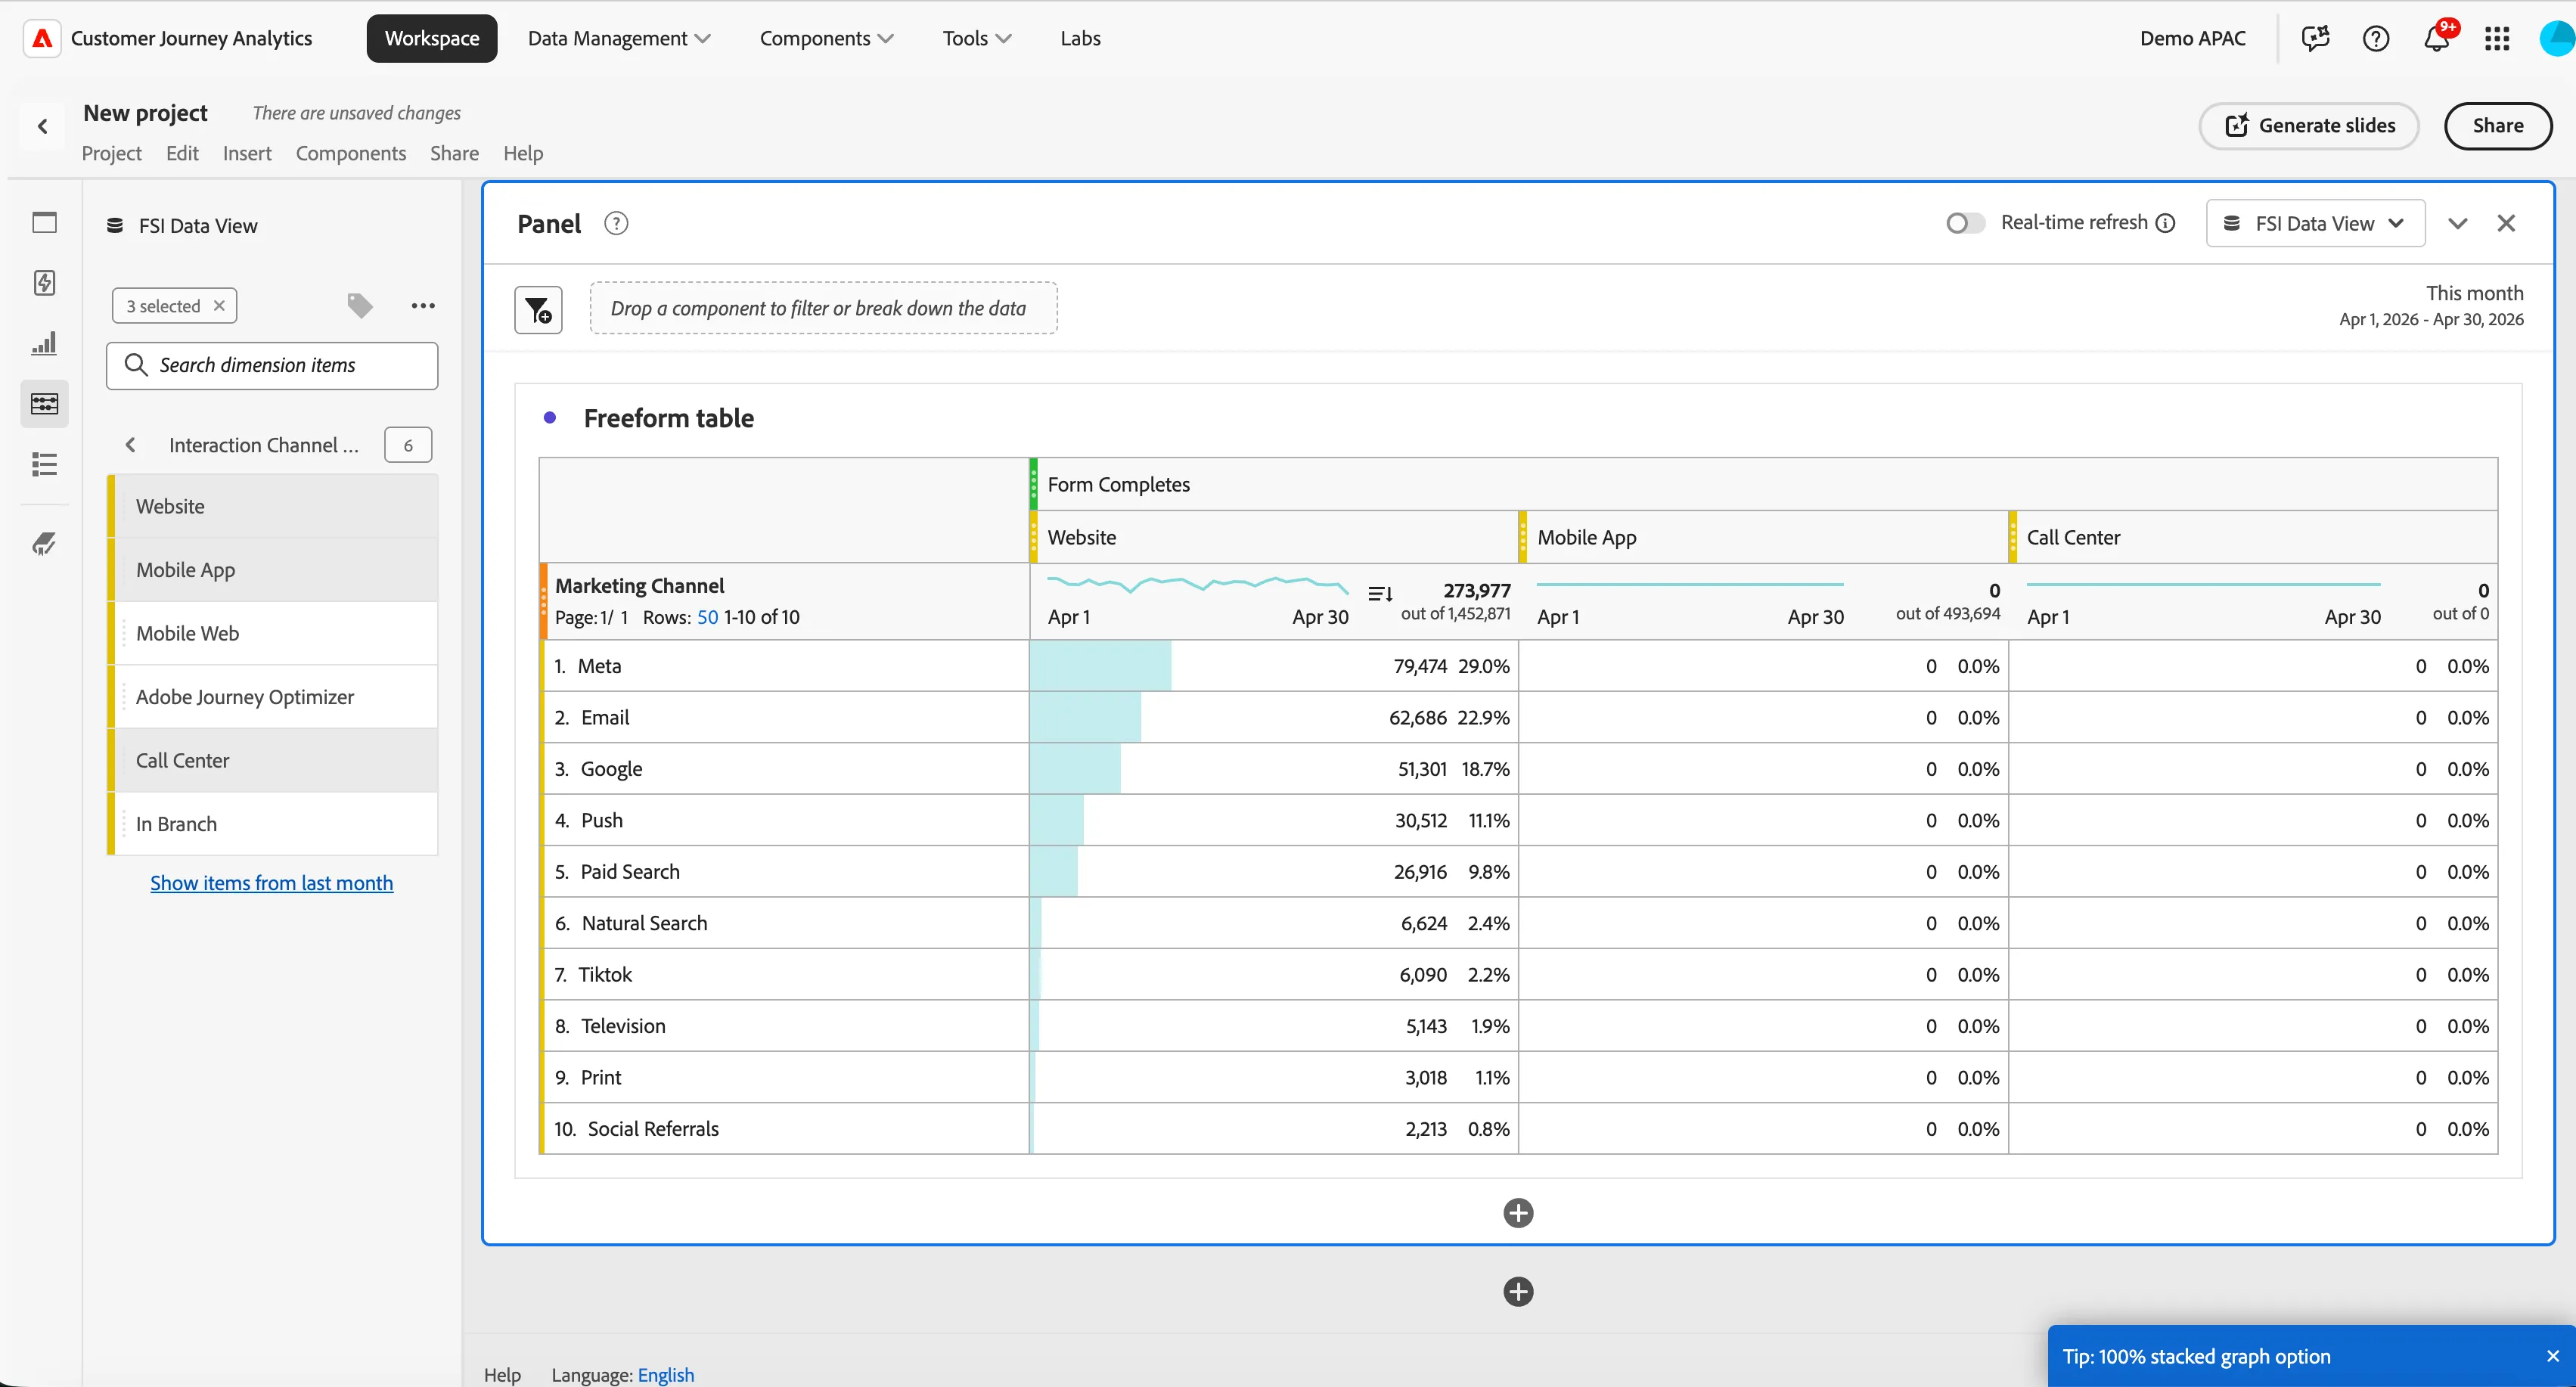Click the add visualization plus inside panel
This screenshot has height=1387, width=2576.
click(1518, 1213)
